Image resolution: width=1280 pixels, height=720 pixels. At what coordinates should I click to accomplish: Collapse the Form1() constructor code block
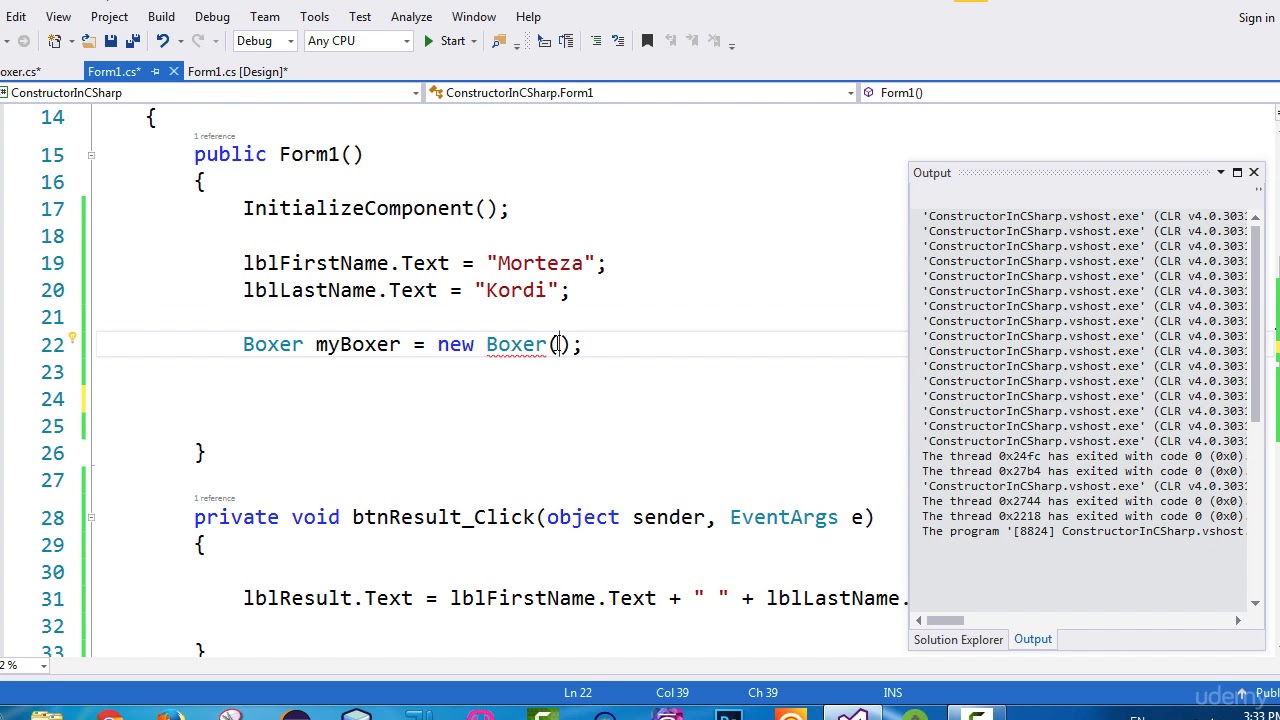(x=91, y=155)
